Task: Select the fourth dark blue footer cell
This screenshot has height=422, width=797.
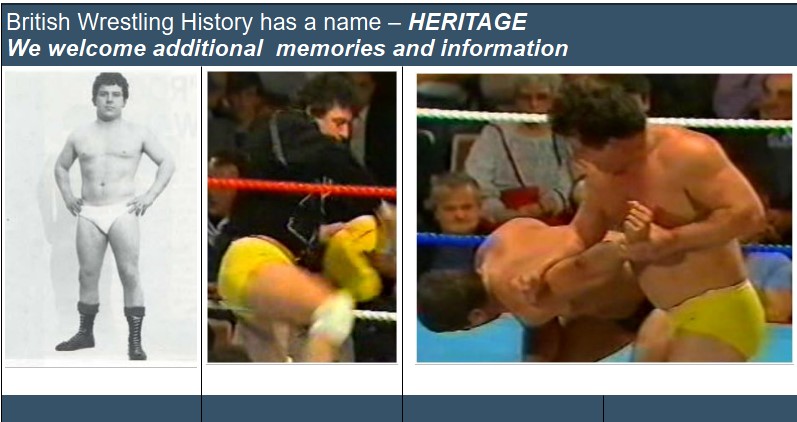Action: [x=700, y=409]
